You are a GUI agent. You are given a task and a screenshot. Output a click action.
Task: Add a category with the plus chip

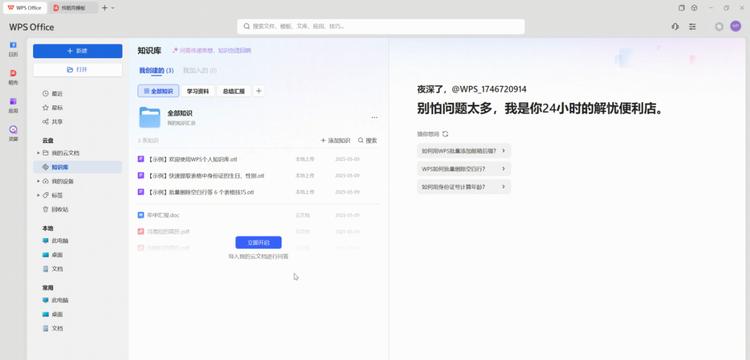(258, 91)
